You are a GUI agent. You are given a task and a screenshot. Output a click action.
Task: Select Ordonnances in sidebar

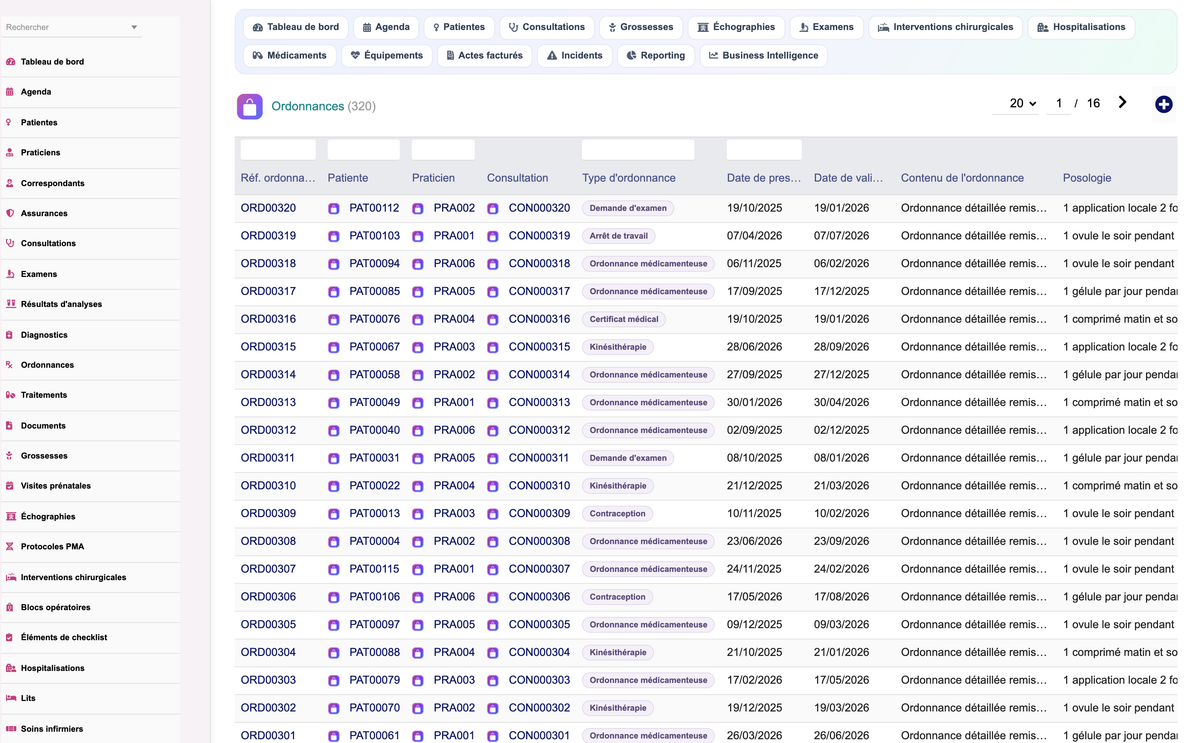[x=90, y=365]
